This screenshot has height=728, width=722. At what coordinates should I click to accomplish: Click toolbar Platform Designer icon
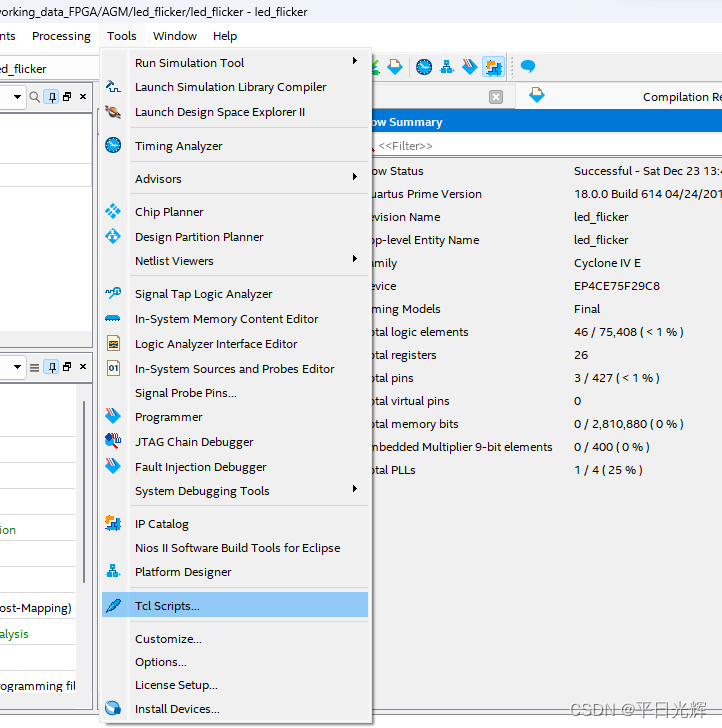coord(447,67)
